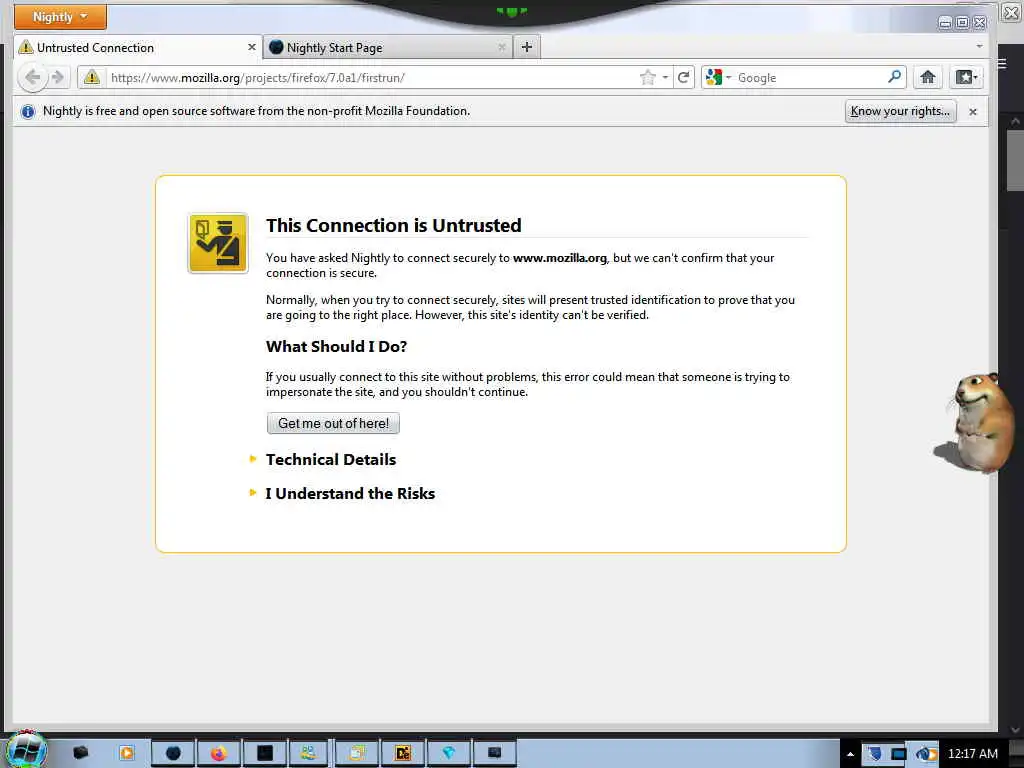Click the yellow security officer warning icon

click(218, 243)
